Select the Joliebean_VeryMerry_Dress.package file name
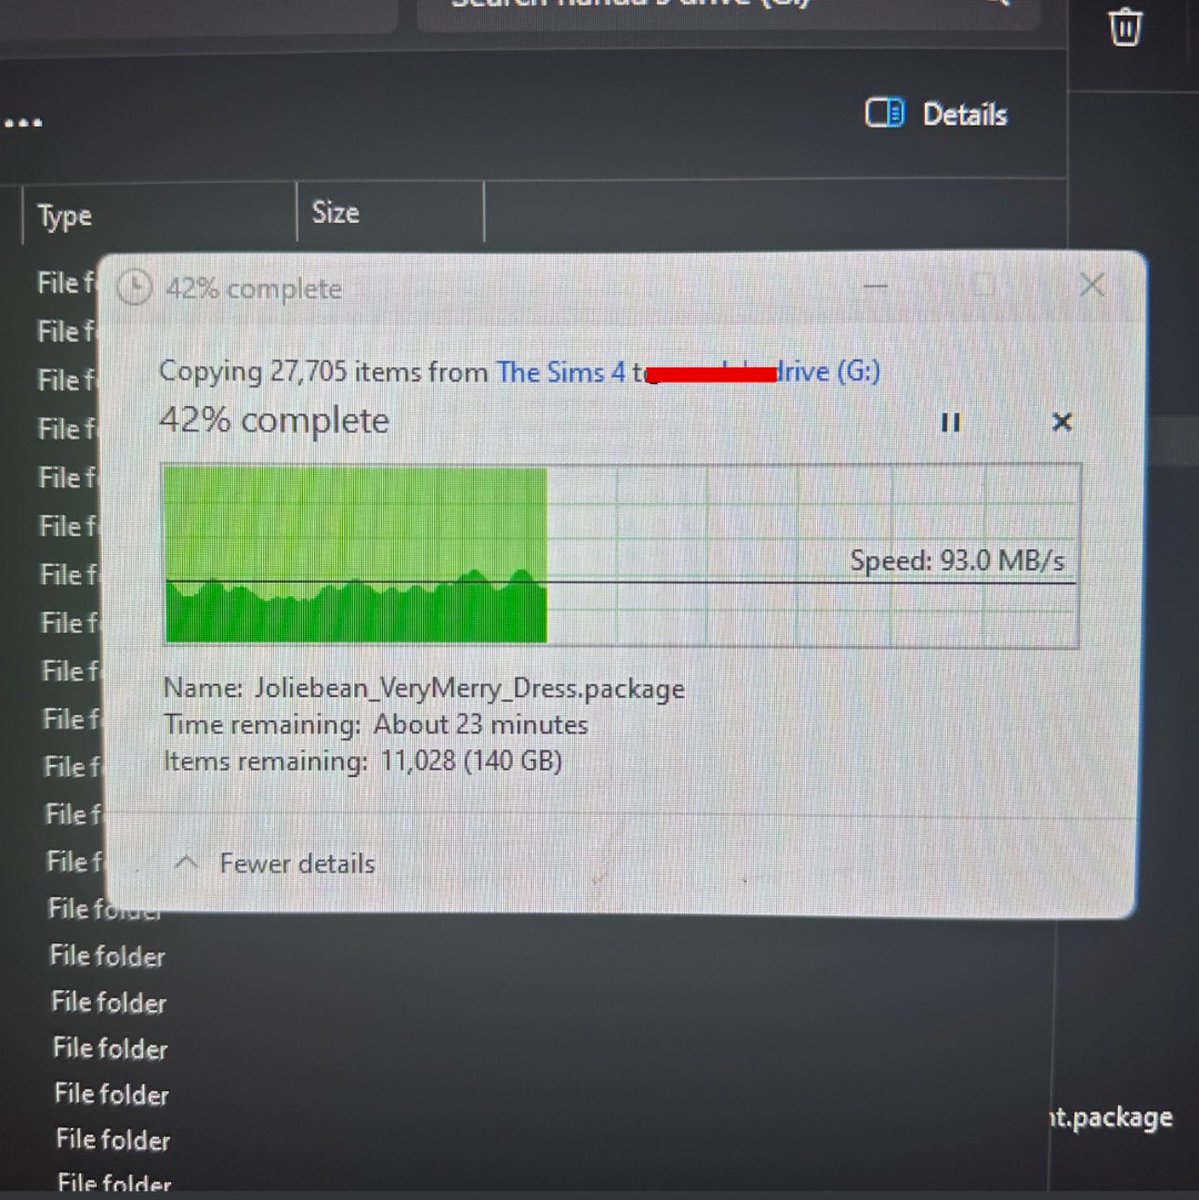 click(470, 688)
